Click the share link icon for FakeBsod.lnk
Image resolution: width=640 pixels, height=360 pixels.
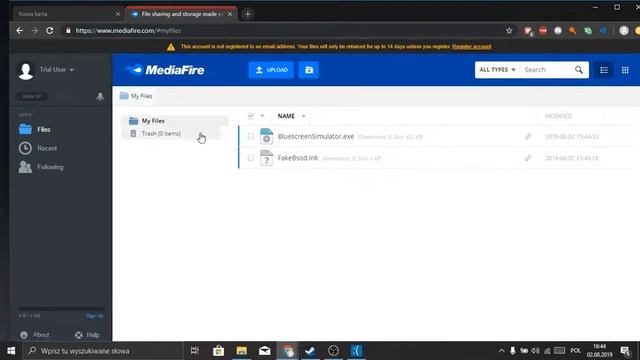(x=528, y=158)
